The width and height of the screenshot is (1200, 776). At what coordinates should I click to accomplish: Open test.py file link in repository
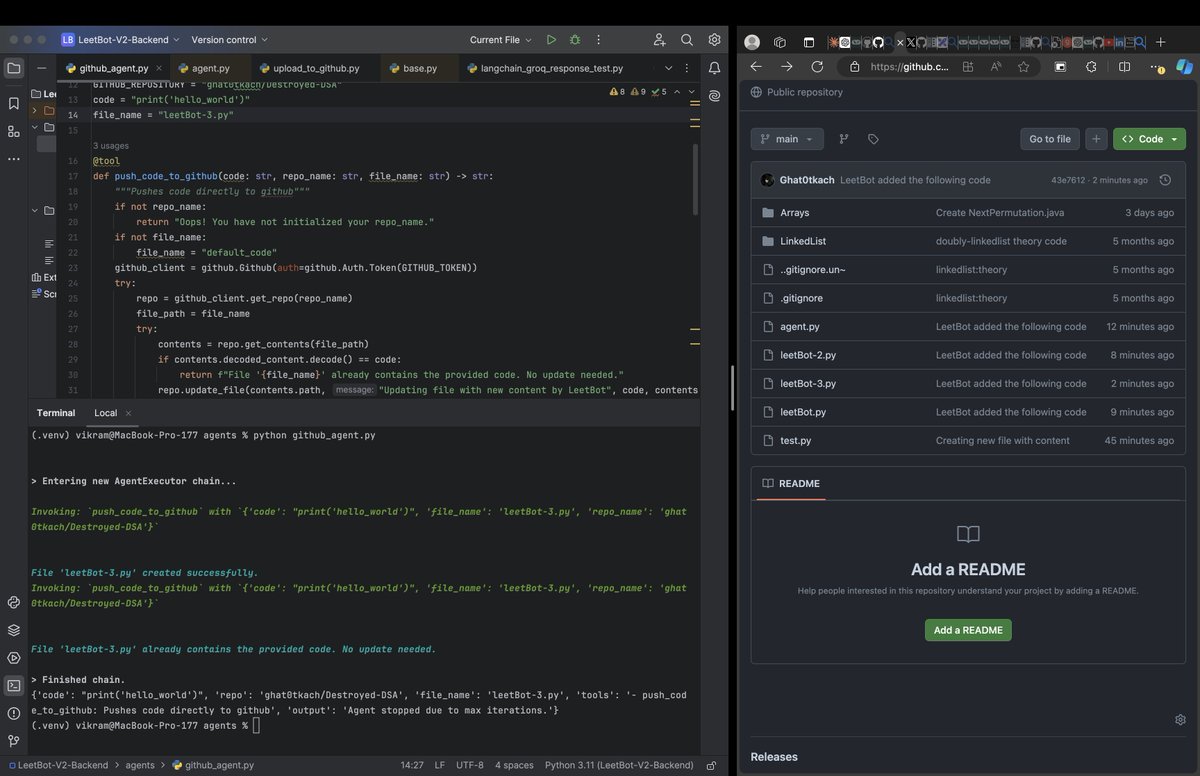point(795,440)
